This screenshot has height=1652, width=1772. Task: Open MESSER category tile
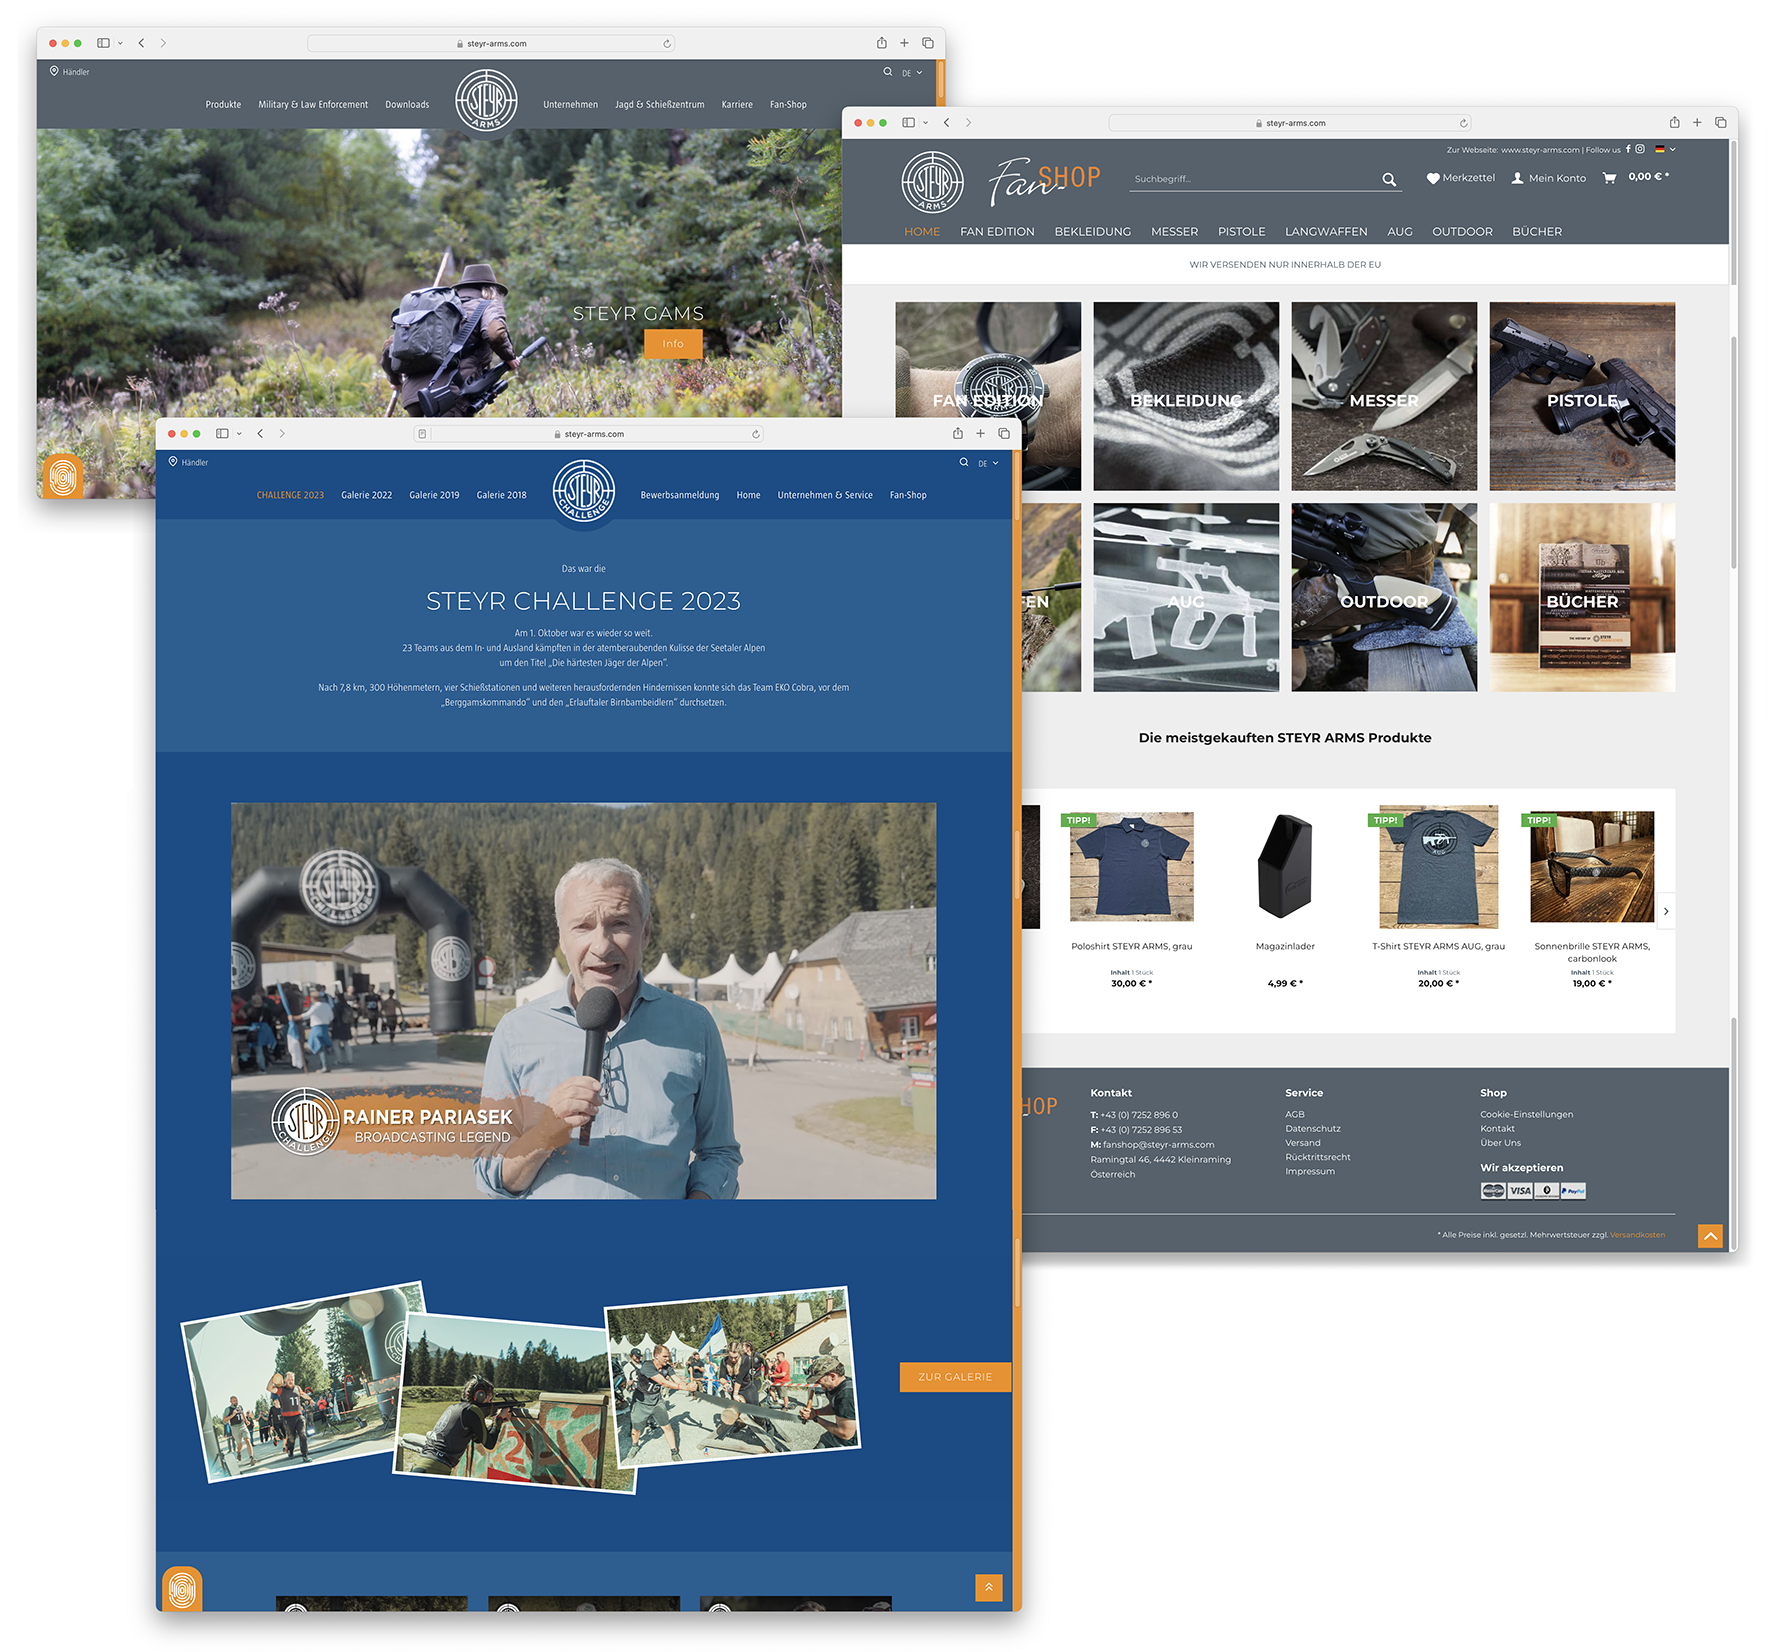click(1384, 396)
